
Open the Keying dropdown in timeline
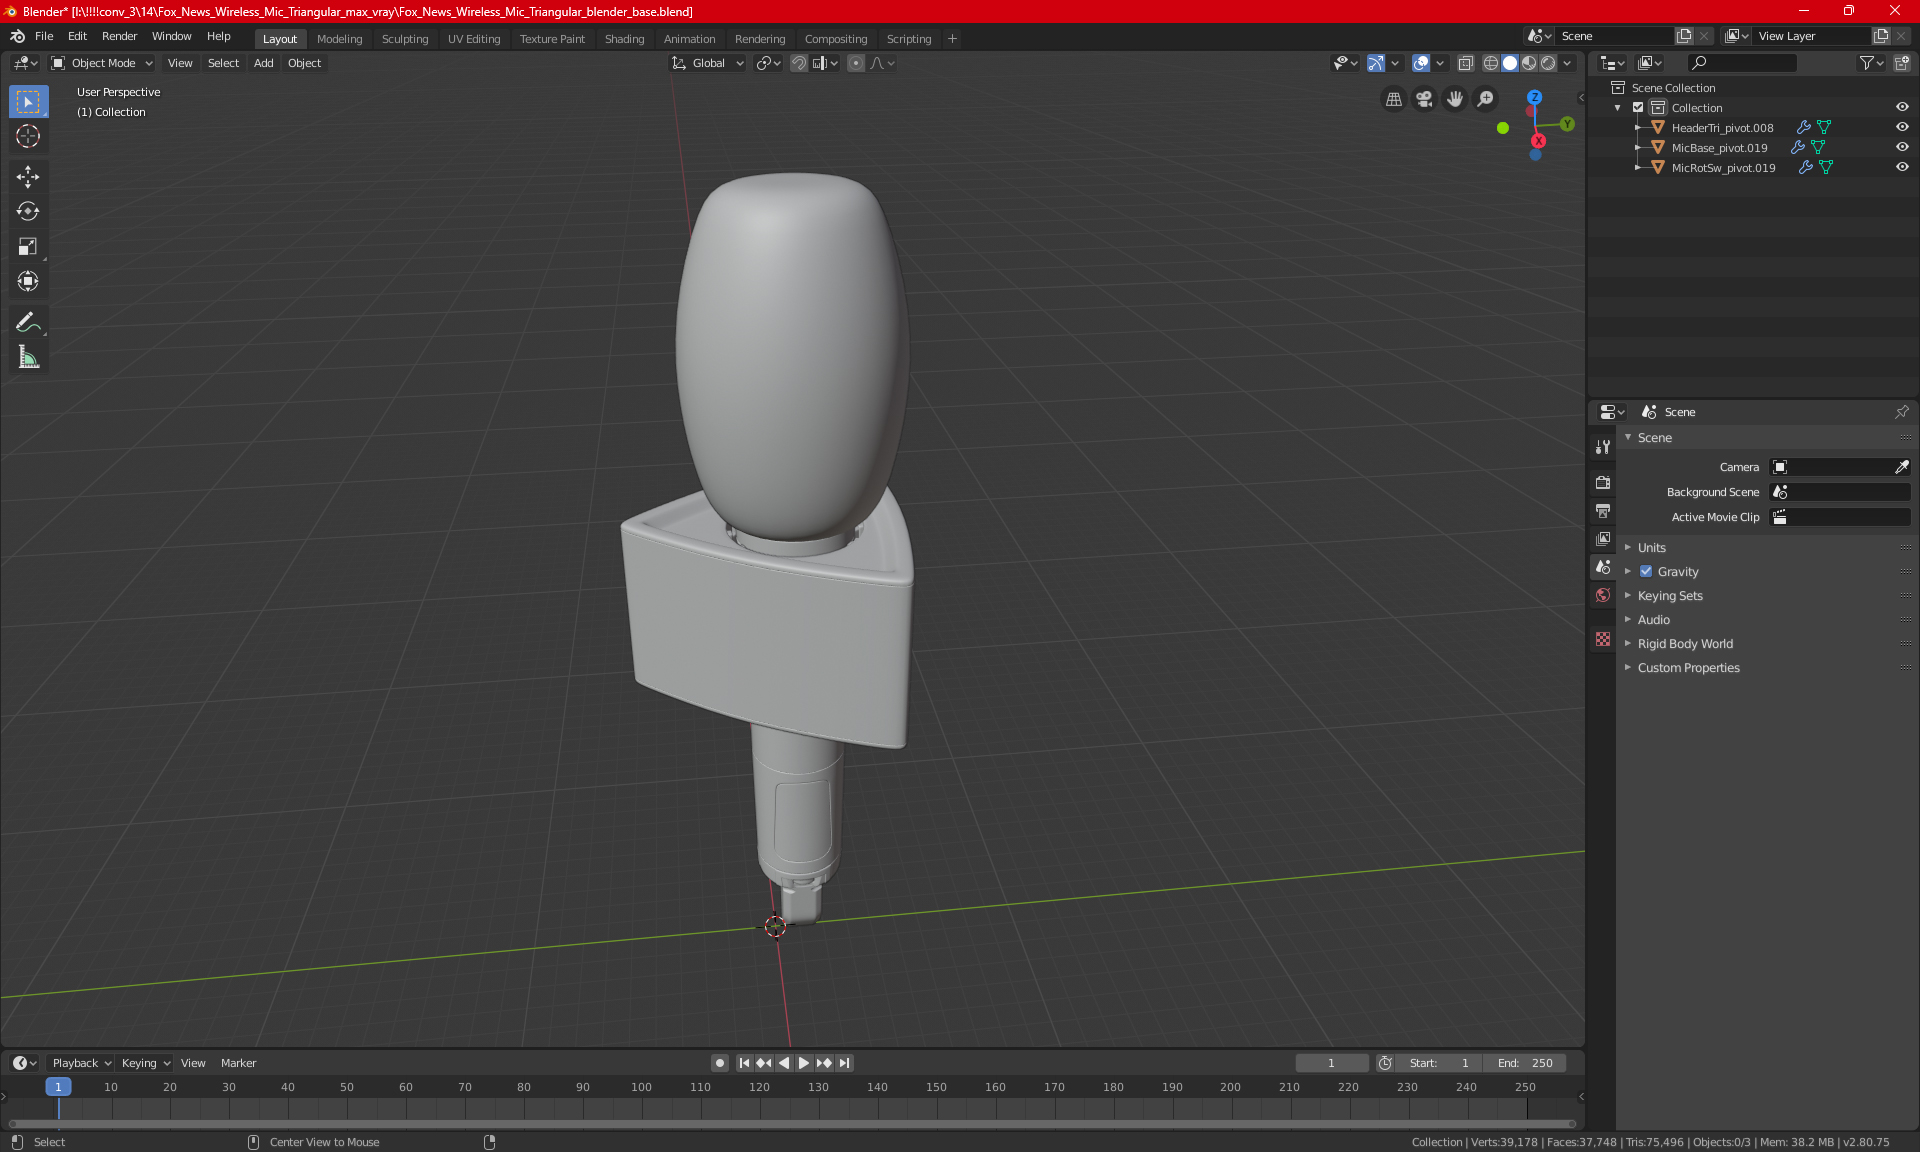point(145,1063)
